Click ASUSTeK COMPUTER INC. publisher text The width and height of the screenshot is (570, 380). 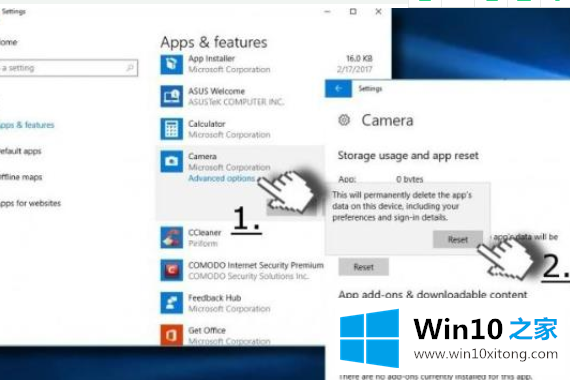pyautogui.click(x=236, y=102)
